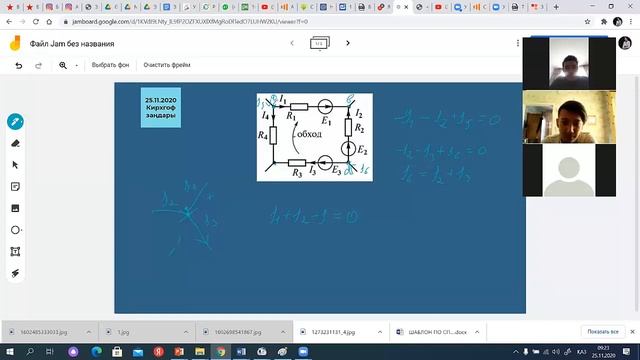The width and height of the screenshot is (640, 360).
Task: Select the '25.11.2020 Кирхгоф заңдары' sticky note
Action: tap(161, 107)
